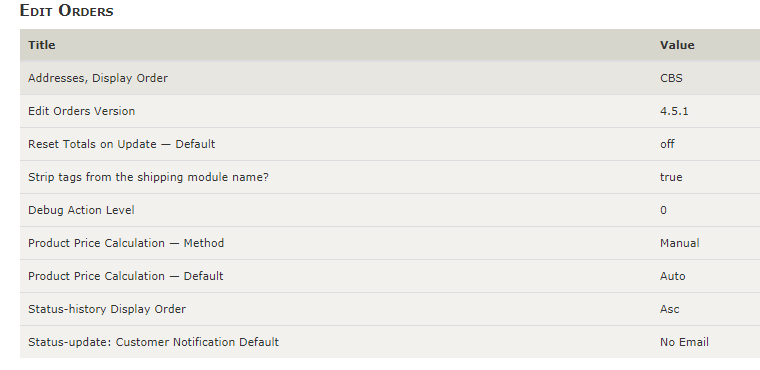Click Strip tags from shipping module name row
The image size is (760, 370).
coord(390,177)
